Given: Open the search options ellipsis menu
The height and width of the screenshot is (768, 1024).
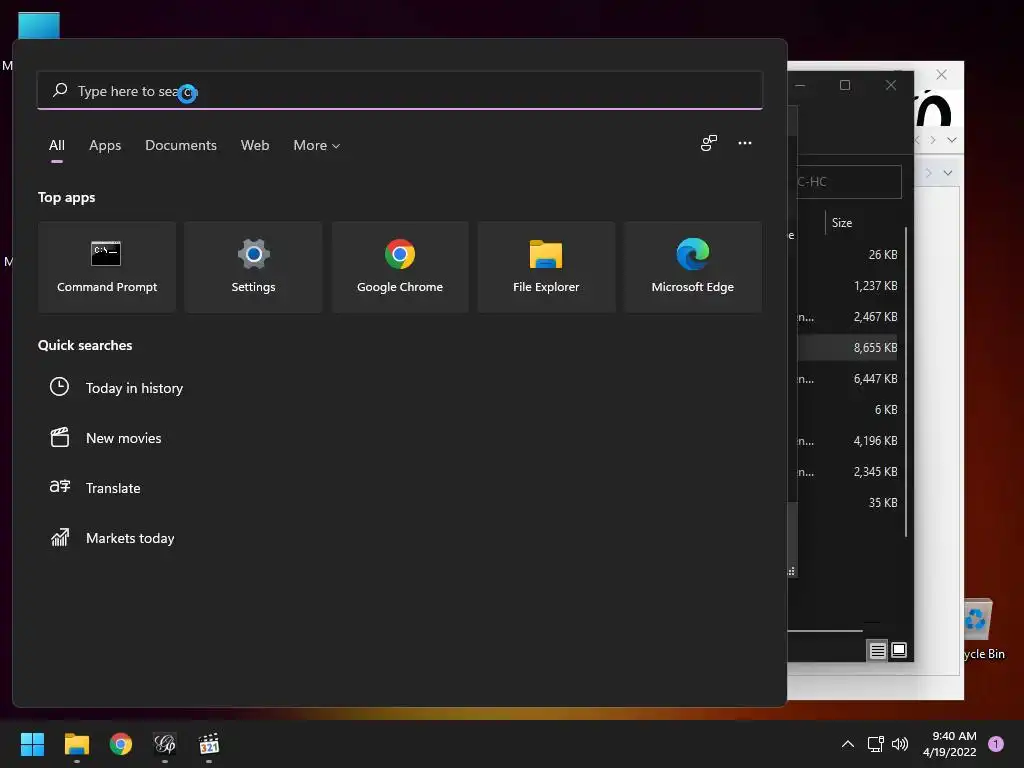Looking at the screenshot, I should (744, 143).
